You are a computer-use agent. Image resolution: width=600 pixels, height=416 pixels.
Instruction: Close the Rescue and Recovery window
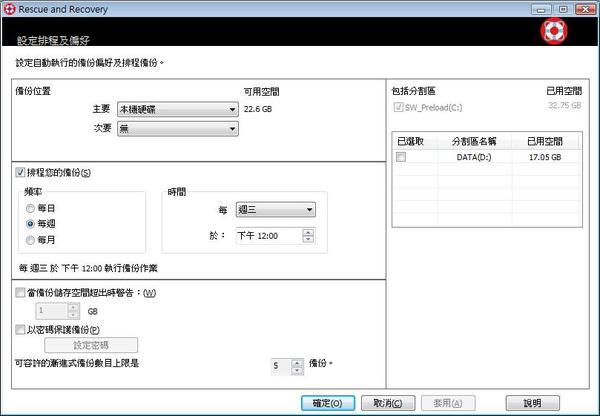[x=586, y=10]
